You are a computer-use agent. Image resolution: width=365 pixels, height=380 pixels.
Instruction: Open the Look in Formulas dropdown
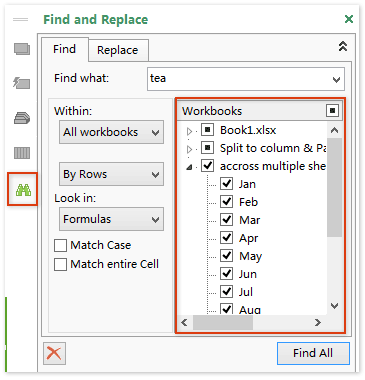coord(111,219)
